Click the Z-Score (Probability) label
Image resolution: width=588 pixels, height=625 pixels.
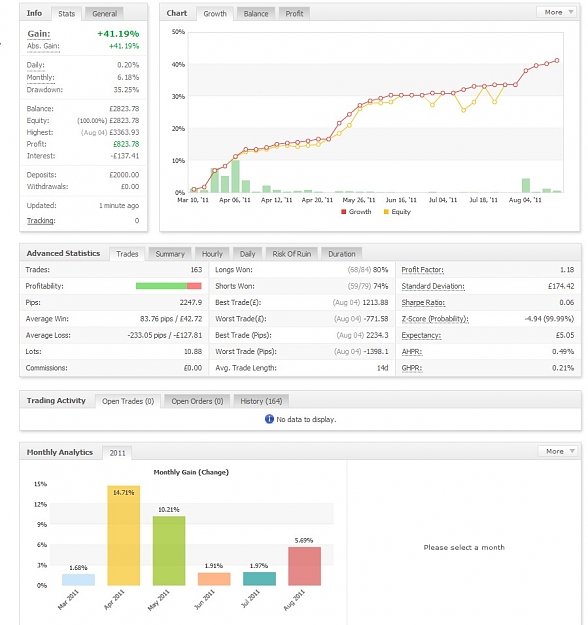(x=435, y=319)
